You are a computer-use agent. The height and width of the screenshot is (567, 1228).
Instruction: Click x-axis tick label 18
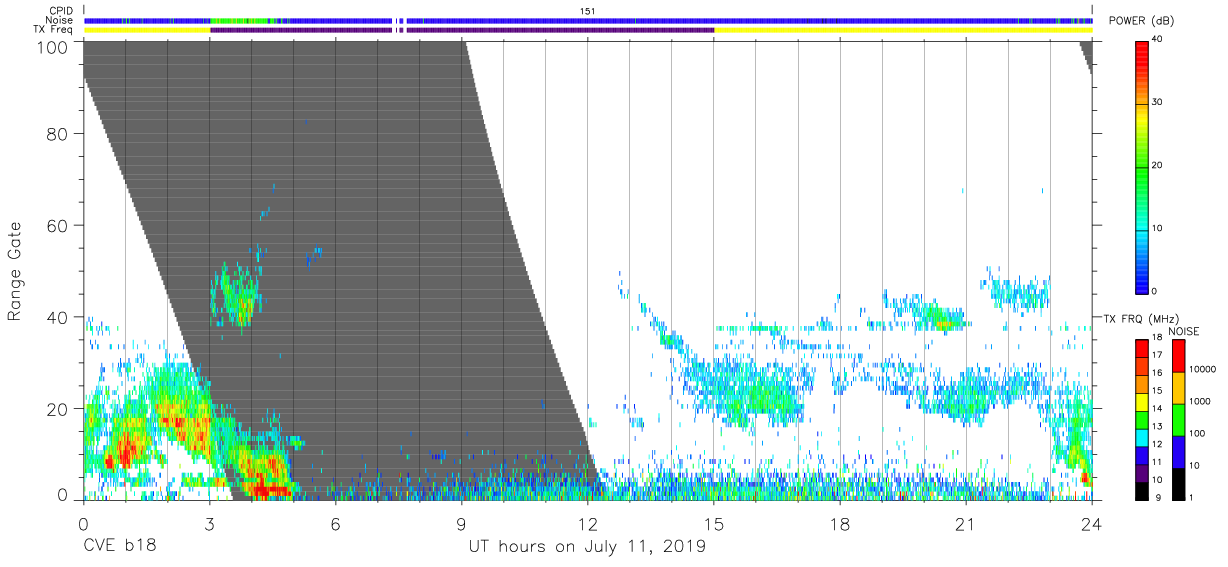839,525
